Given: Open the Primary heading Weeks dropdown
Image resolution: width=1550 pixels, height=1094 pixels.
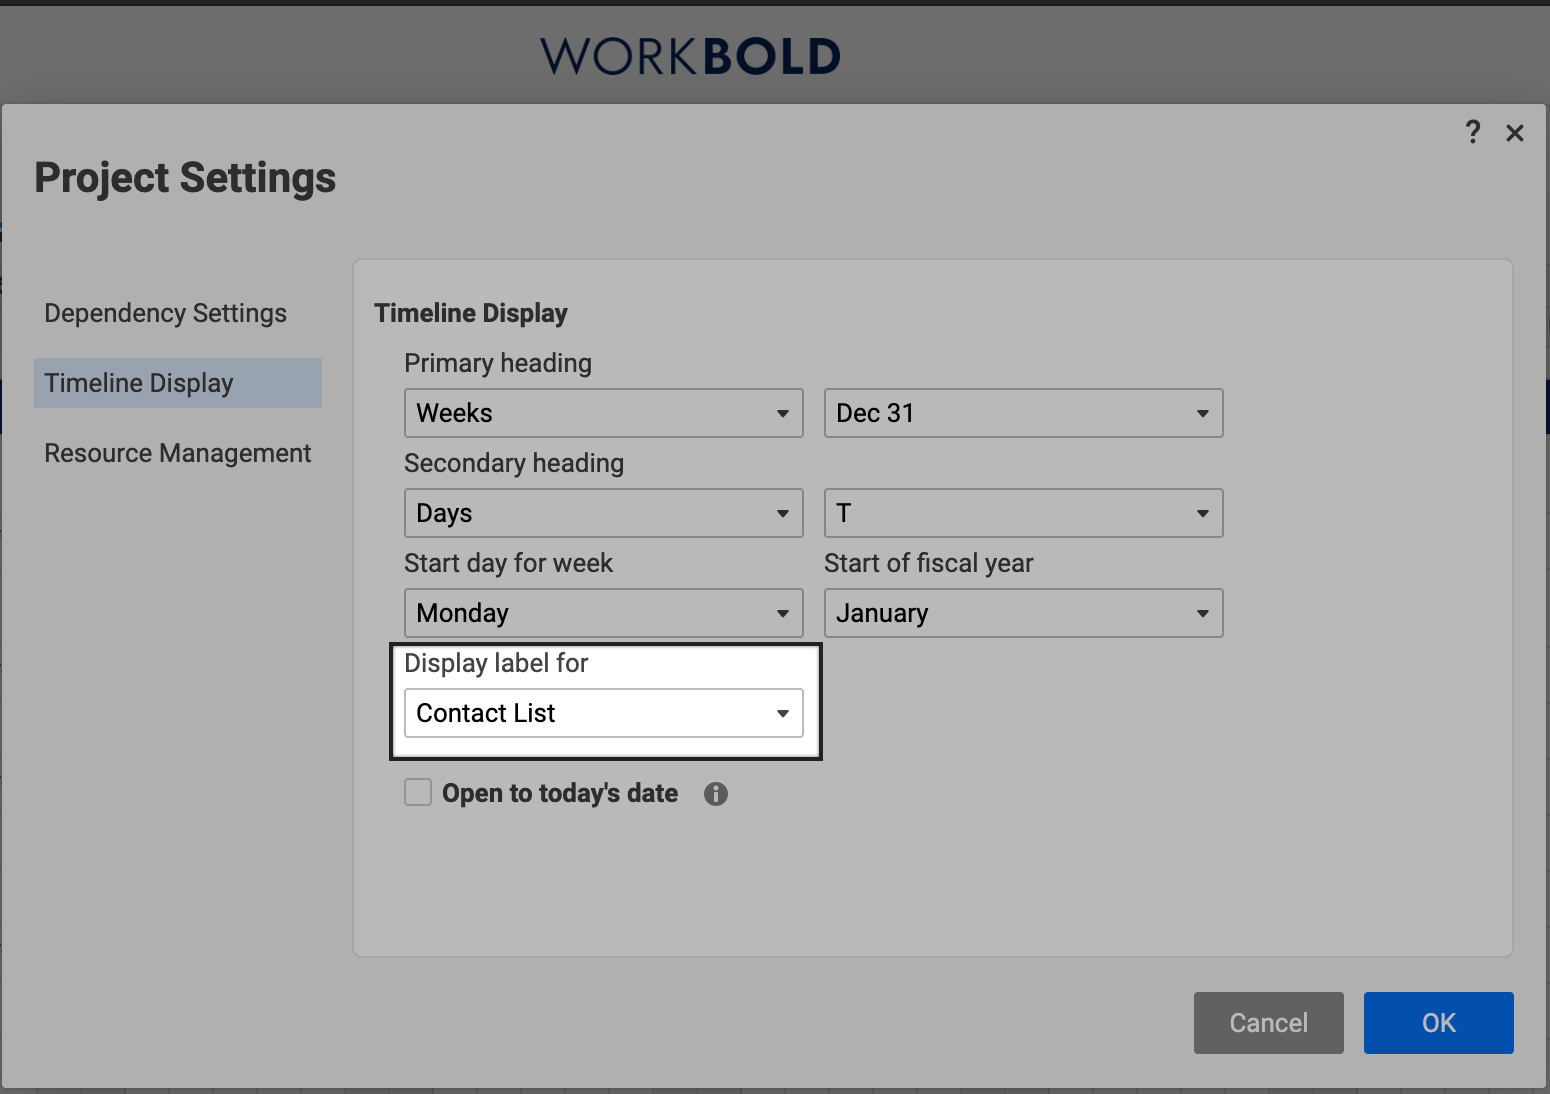Looking at the screenshot, I should (603, 413).
